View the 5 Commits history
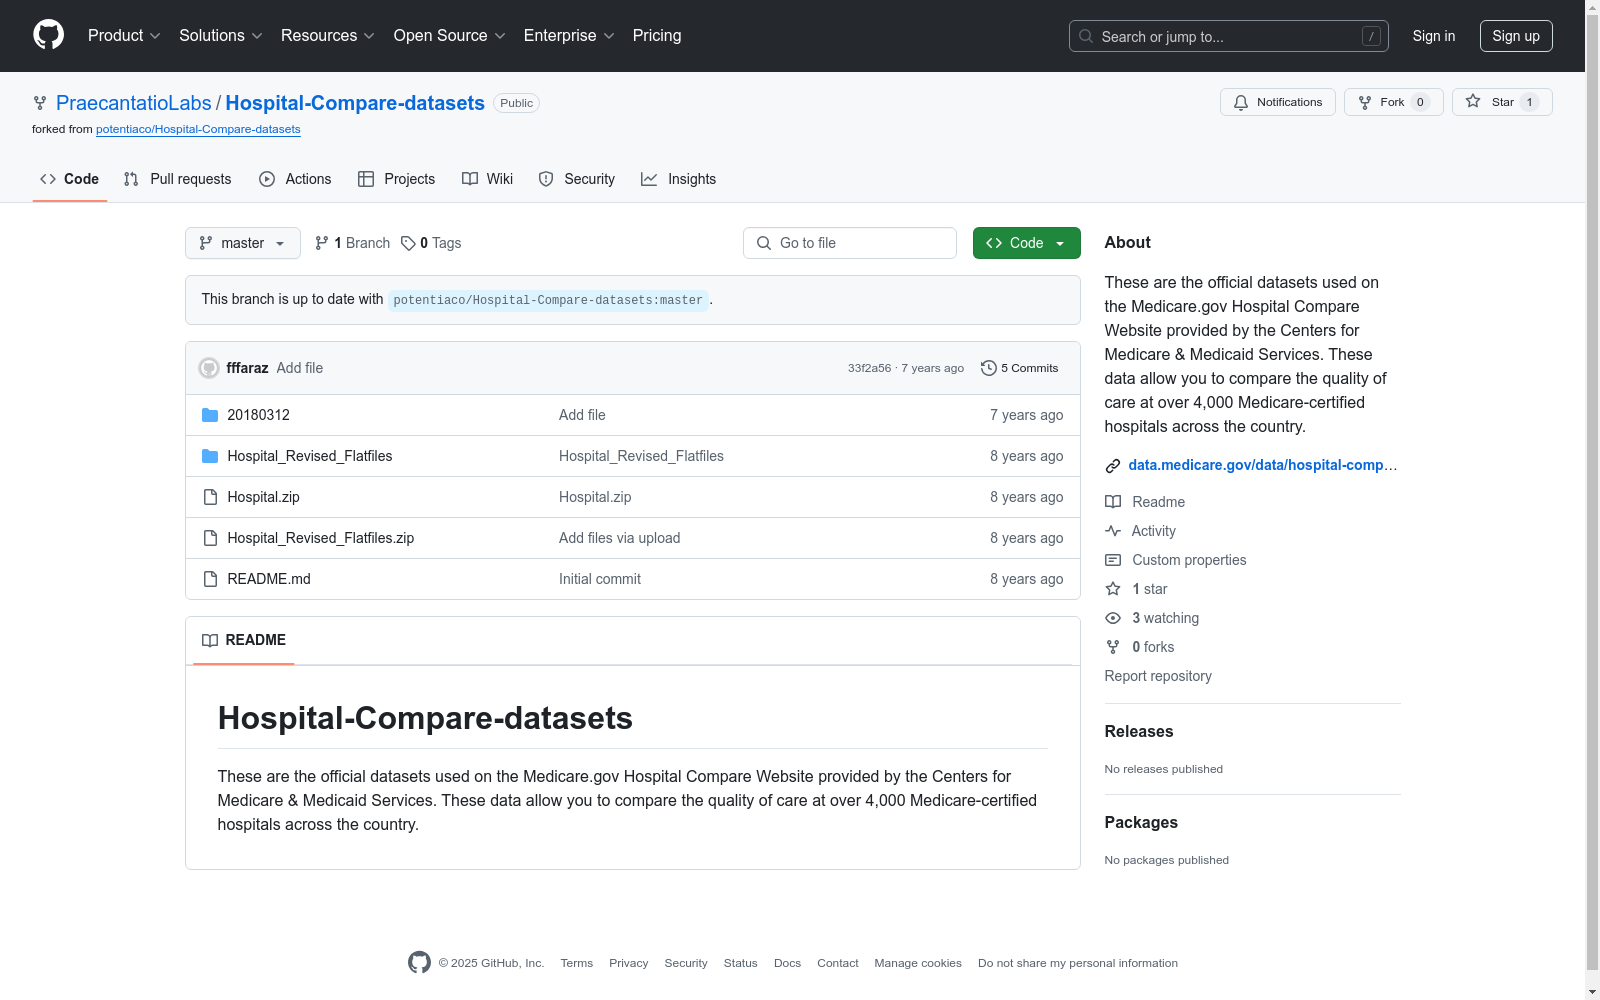The height and width of the screenshot is (1000, 1600). [1020, 368]
